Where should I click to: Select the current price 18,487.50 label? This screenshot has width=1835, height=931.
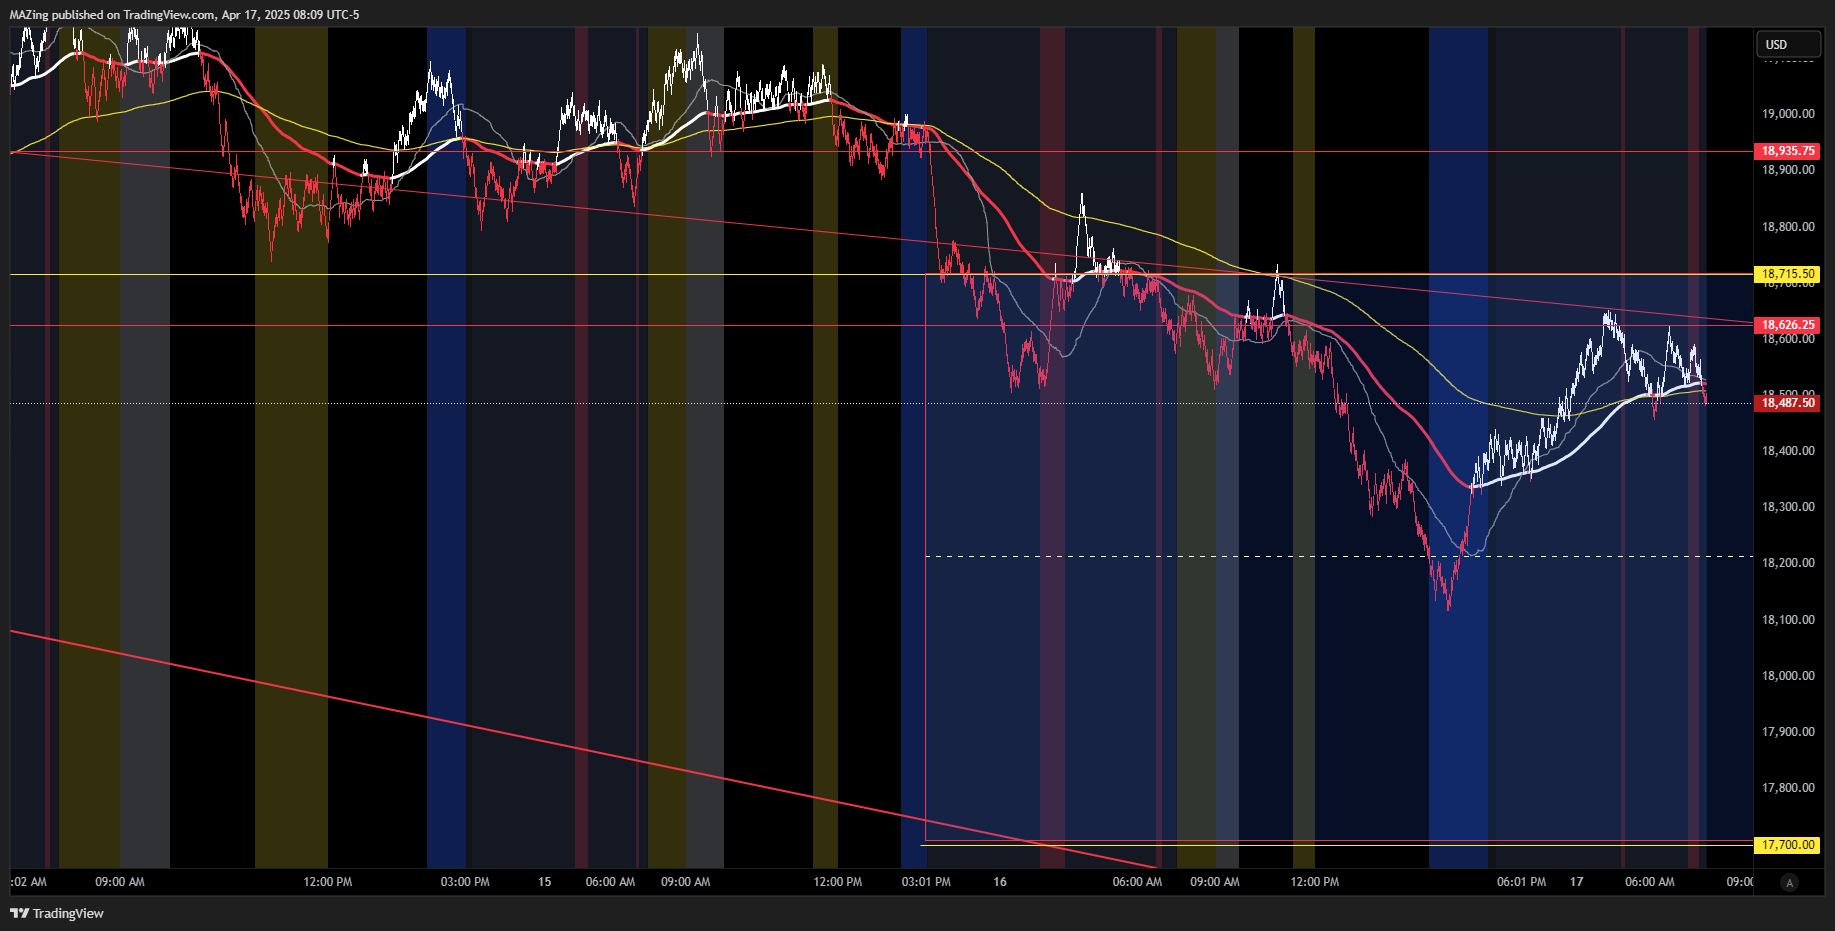[x=1787, y=403]
